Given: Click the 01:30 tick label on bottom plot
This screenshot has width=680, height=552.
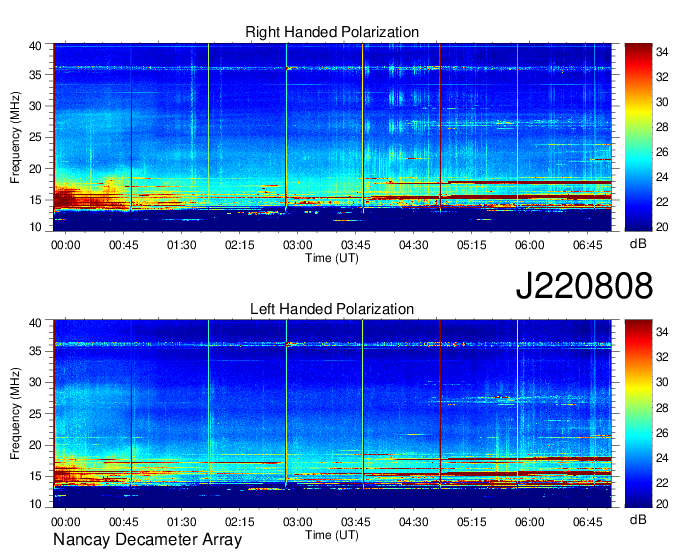Looking at the screenshot, I should pyautogui.click(x=182, y=522).
